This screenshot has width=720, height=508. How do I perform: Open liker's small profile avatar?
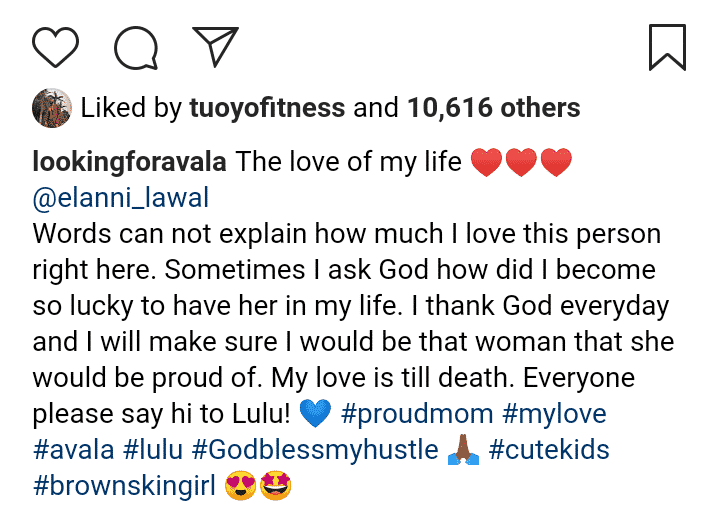pyautogui.click(x=51, y=107)
